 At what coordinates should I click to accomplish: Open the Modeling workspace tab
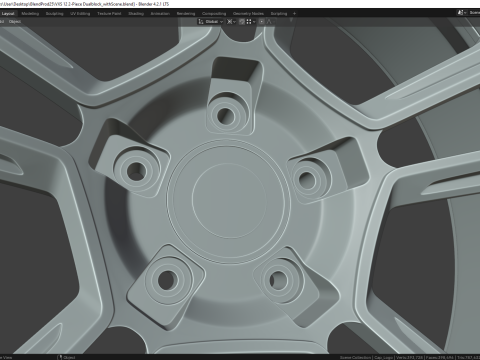tap(30, 14)
